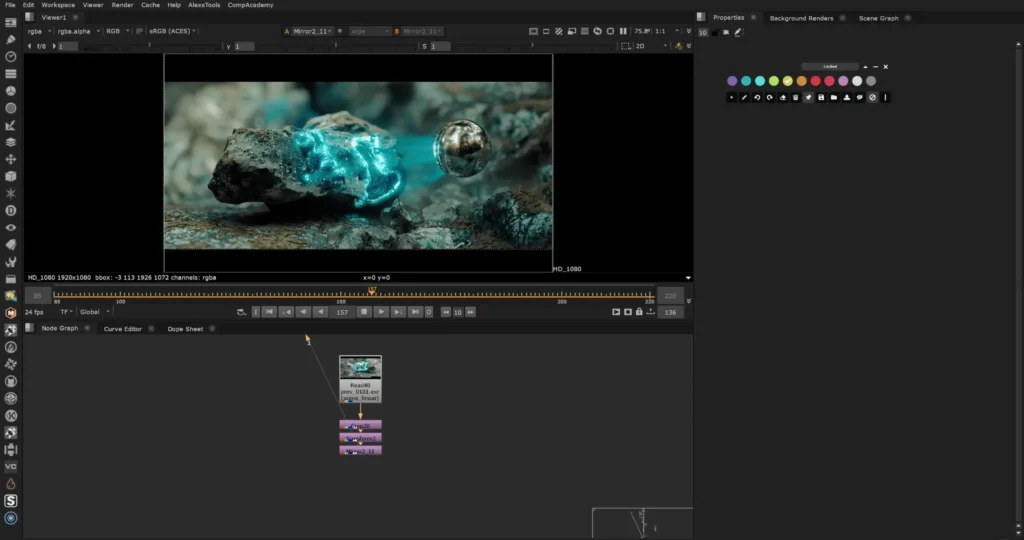This screenshot has height=540, width=1024.
Task: Skip forward by 10 frames
Action: tap(470, 312)
